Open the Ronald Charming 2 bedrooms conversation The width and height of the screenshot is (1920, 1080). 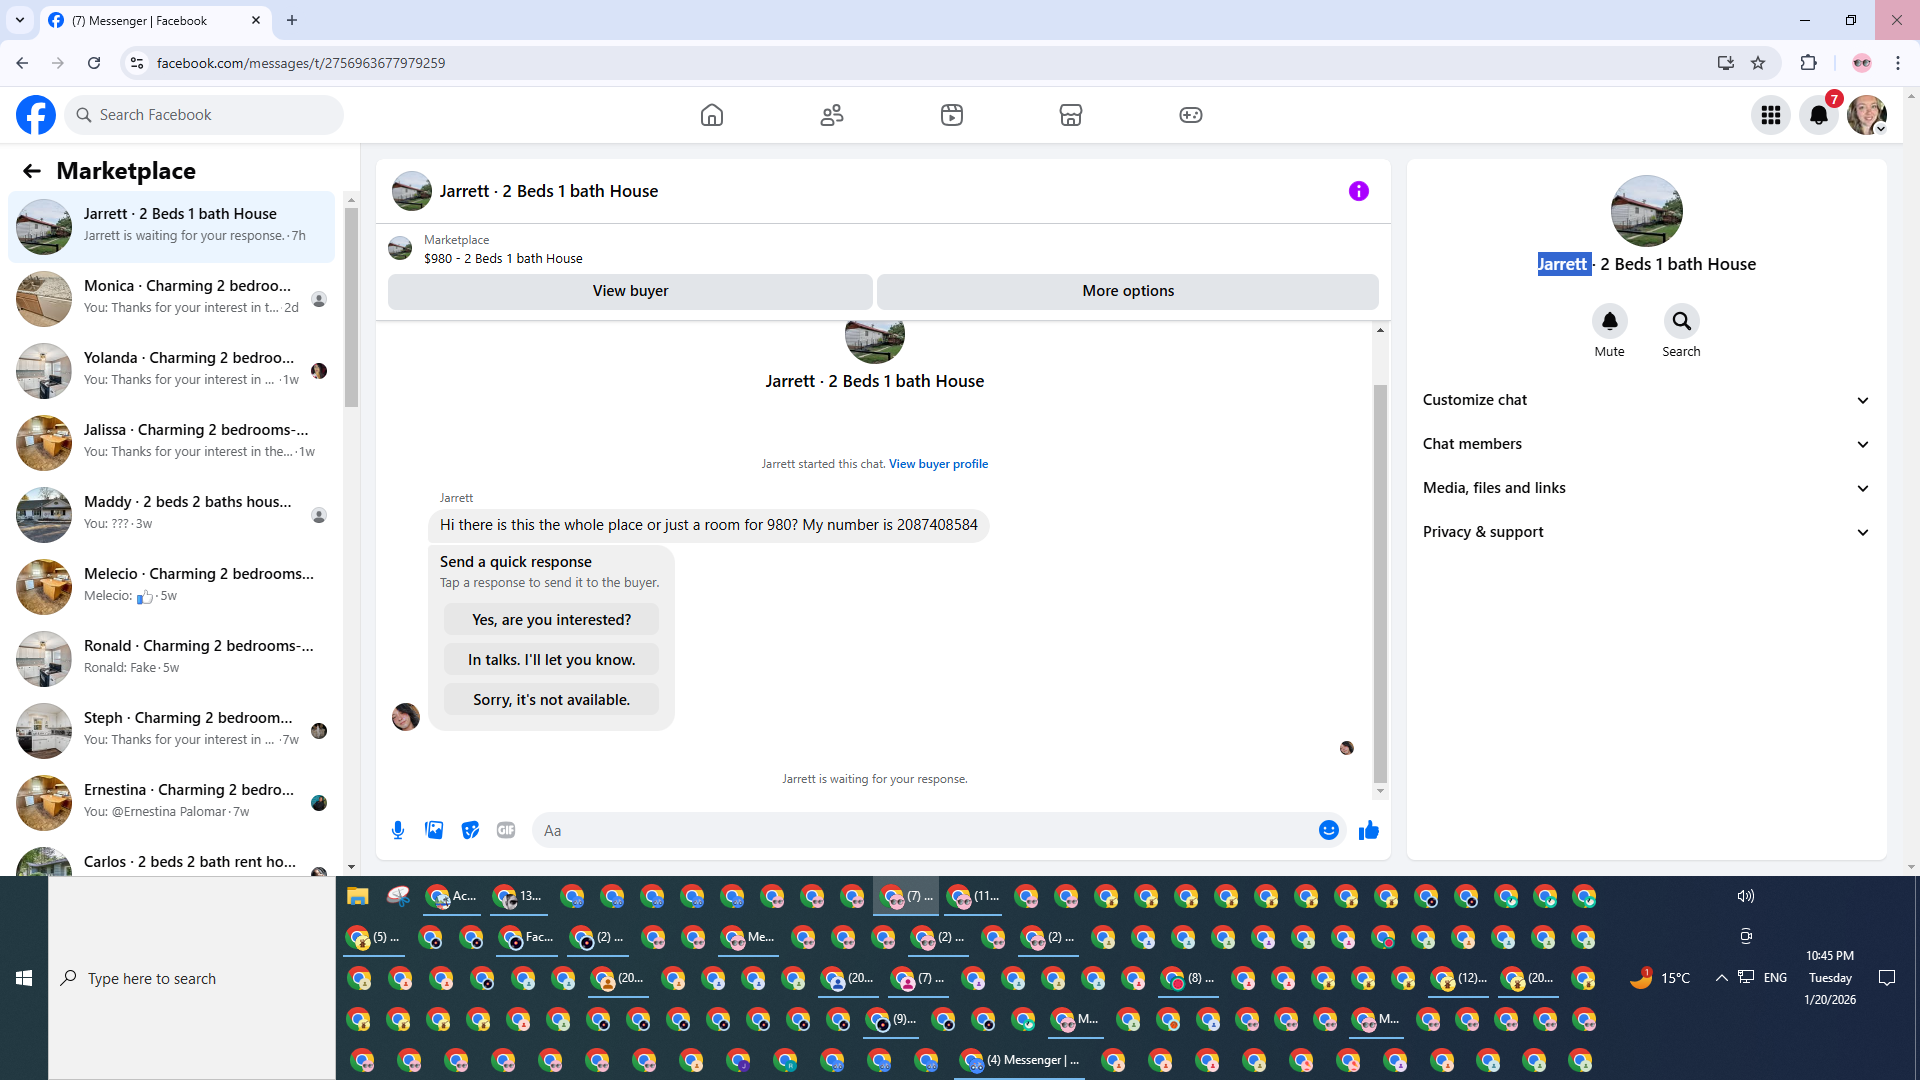[x=172, y=659]
